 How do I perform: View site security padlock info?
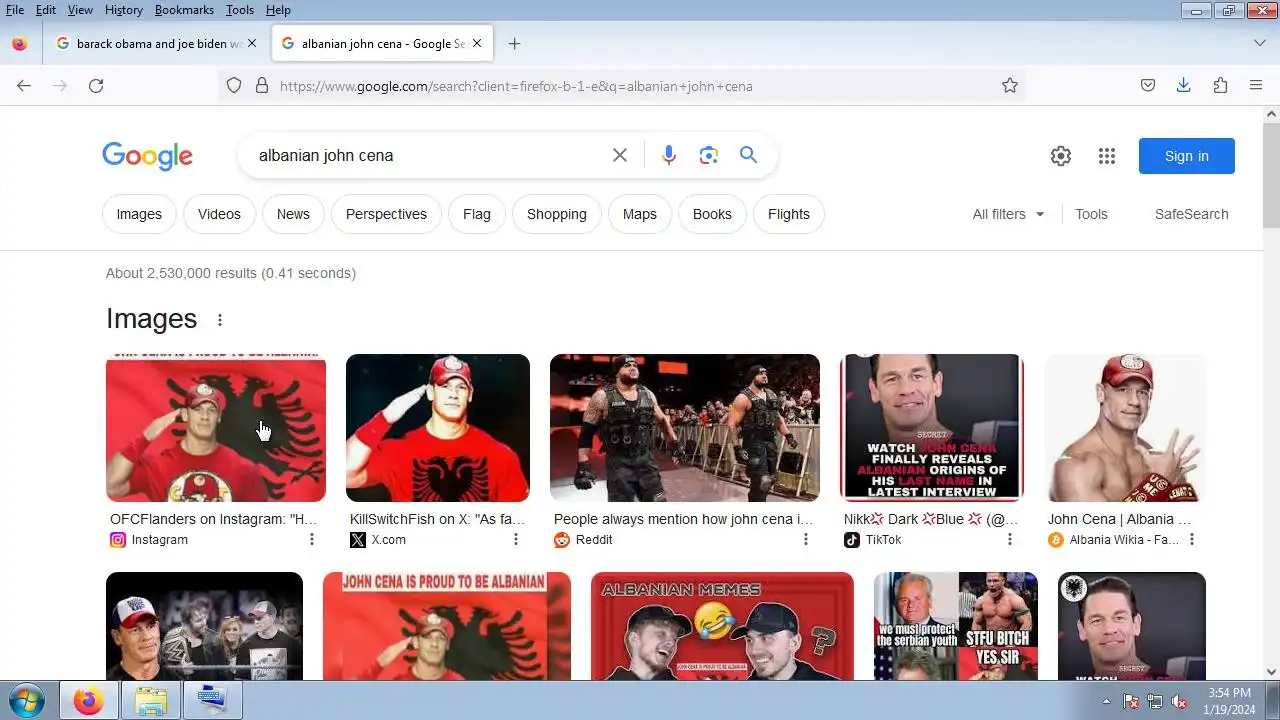[x=262, y=86]
